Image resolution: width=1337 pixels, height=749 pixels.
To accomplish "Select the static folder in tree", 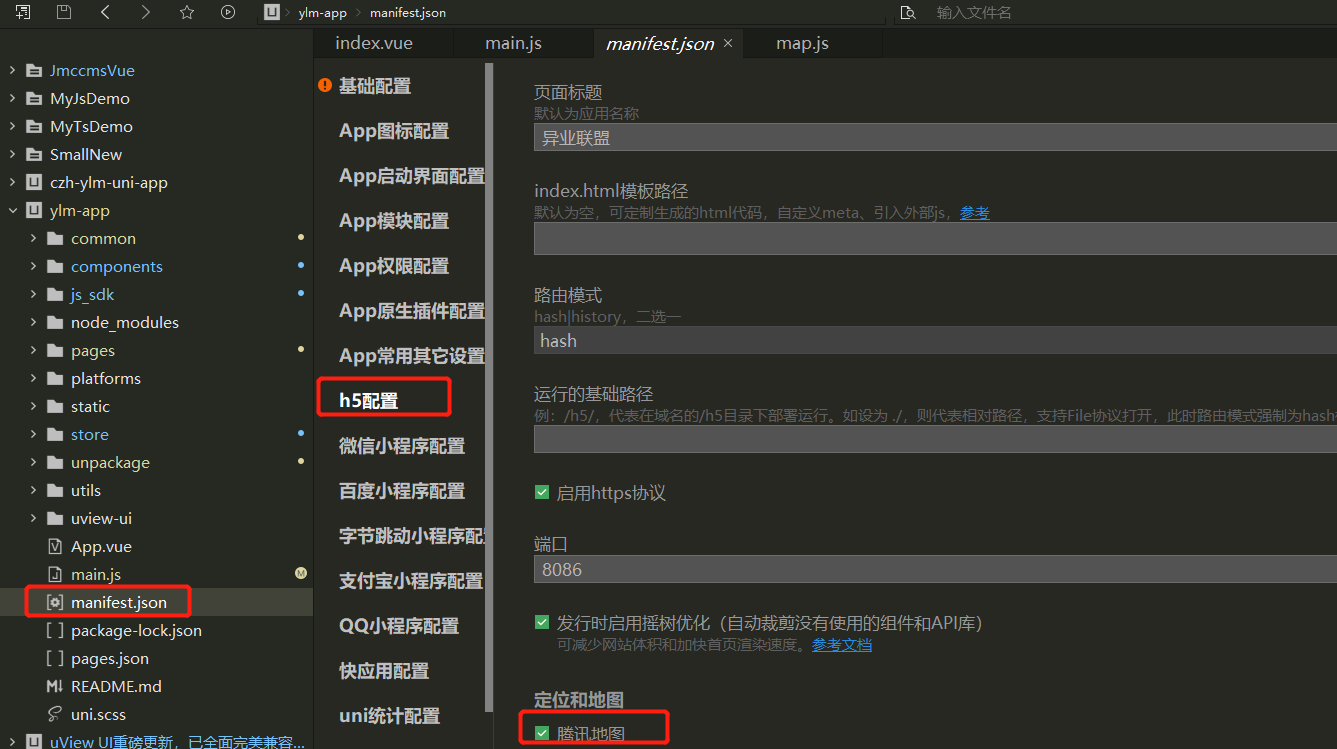I will (x=90, y=406).
